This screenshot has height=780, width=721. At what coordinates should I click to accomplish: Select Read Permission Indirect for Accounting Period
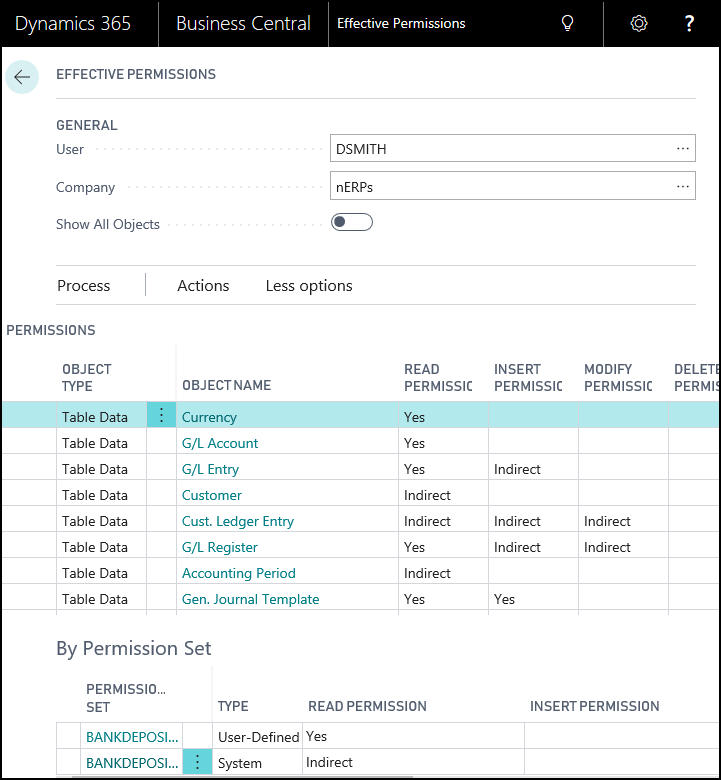[443, 573]
